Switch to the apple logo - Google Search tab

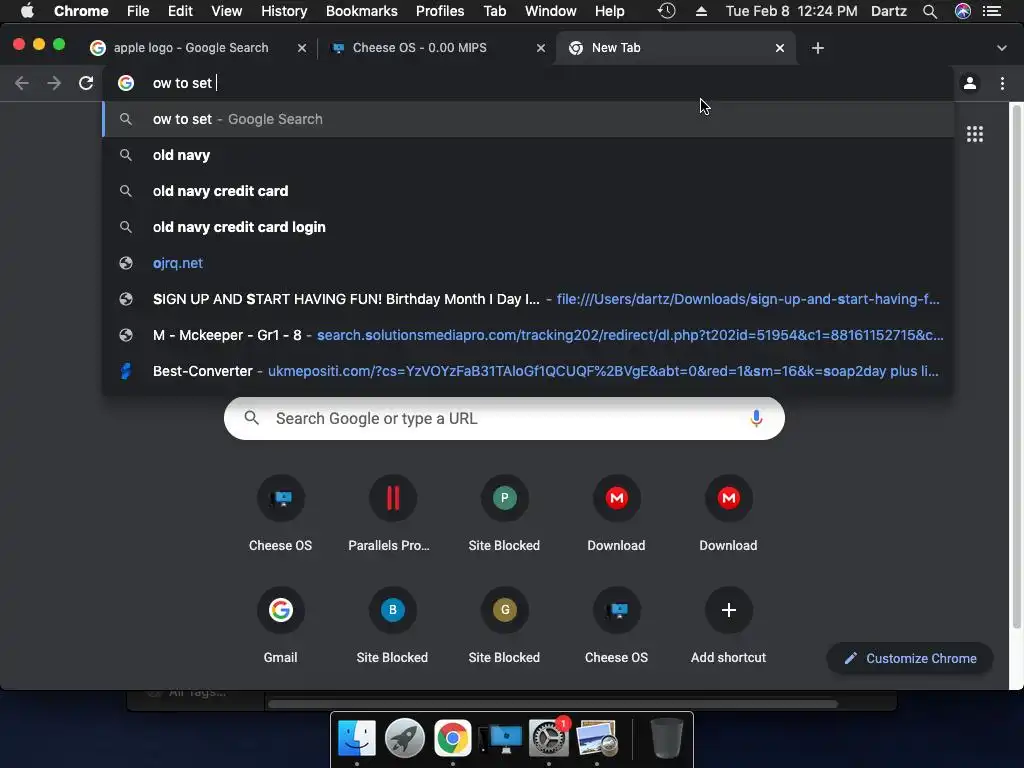[191, 48]
